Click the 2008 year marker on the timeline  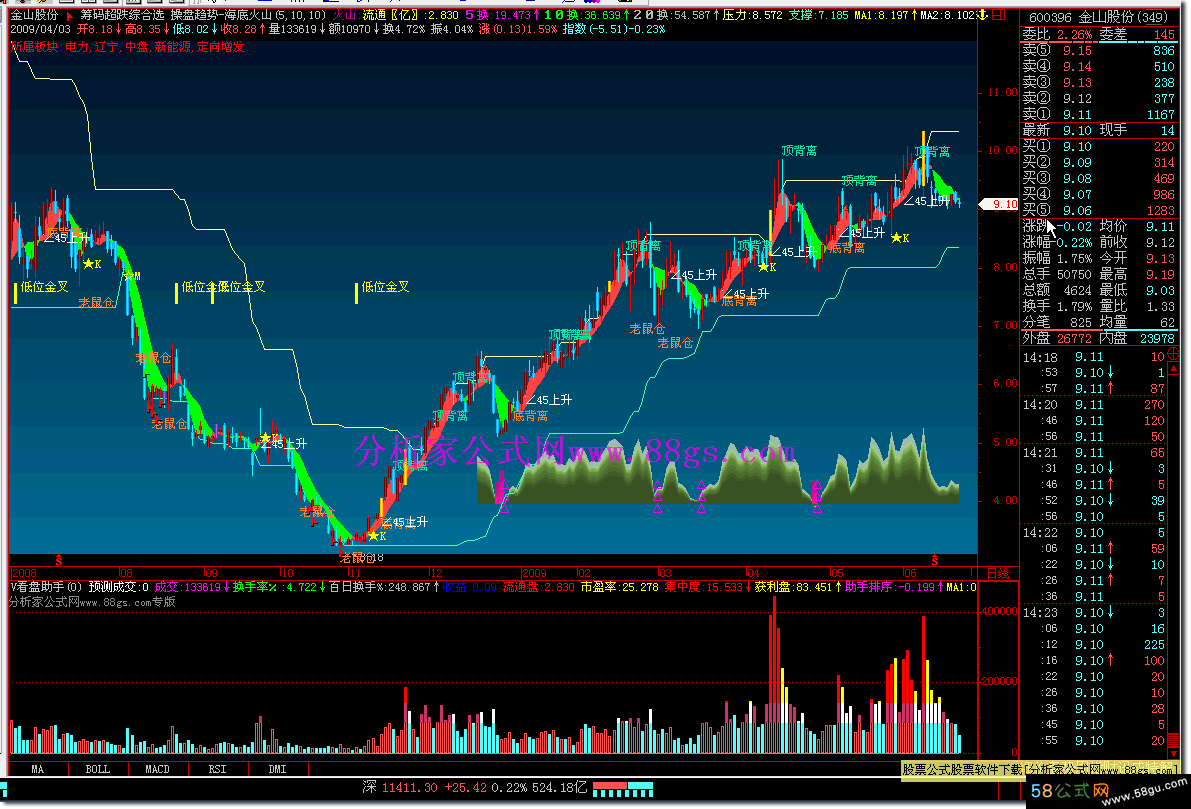click(x=24, y=573)
